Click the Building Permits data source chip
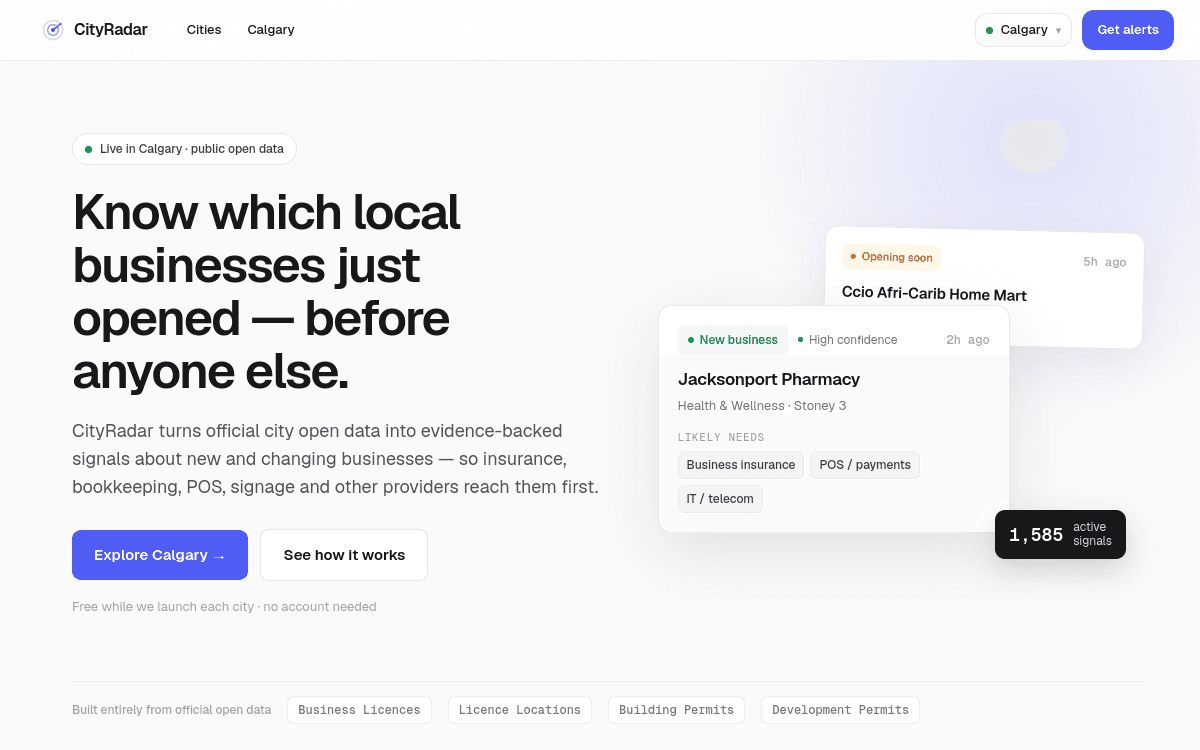 click(x=676, y=710)
